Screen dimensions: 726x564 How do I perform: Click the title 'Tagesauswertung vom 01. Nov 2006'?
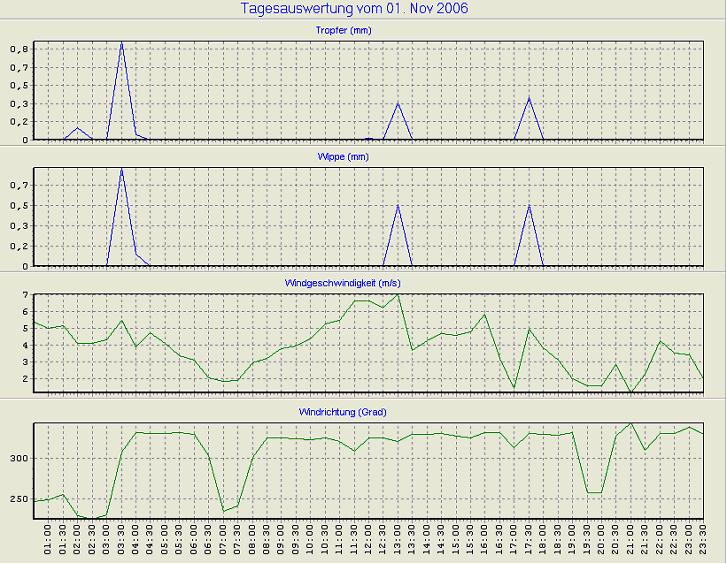tap(354, 9)
